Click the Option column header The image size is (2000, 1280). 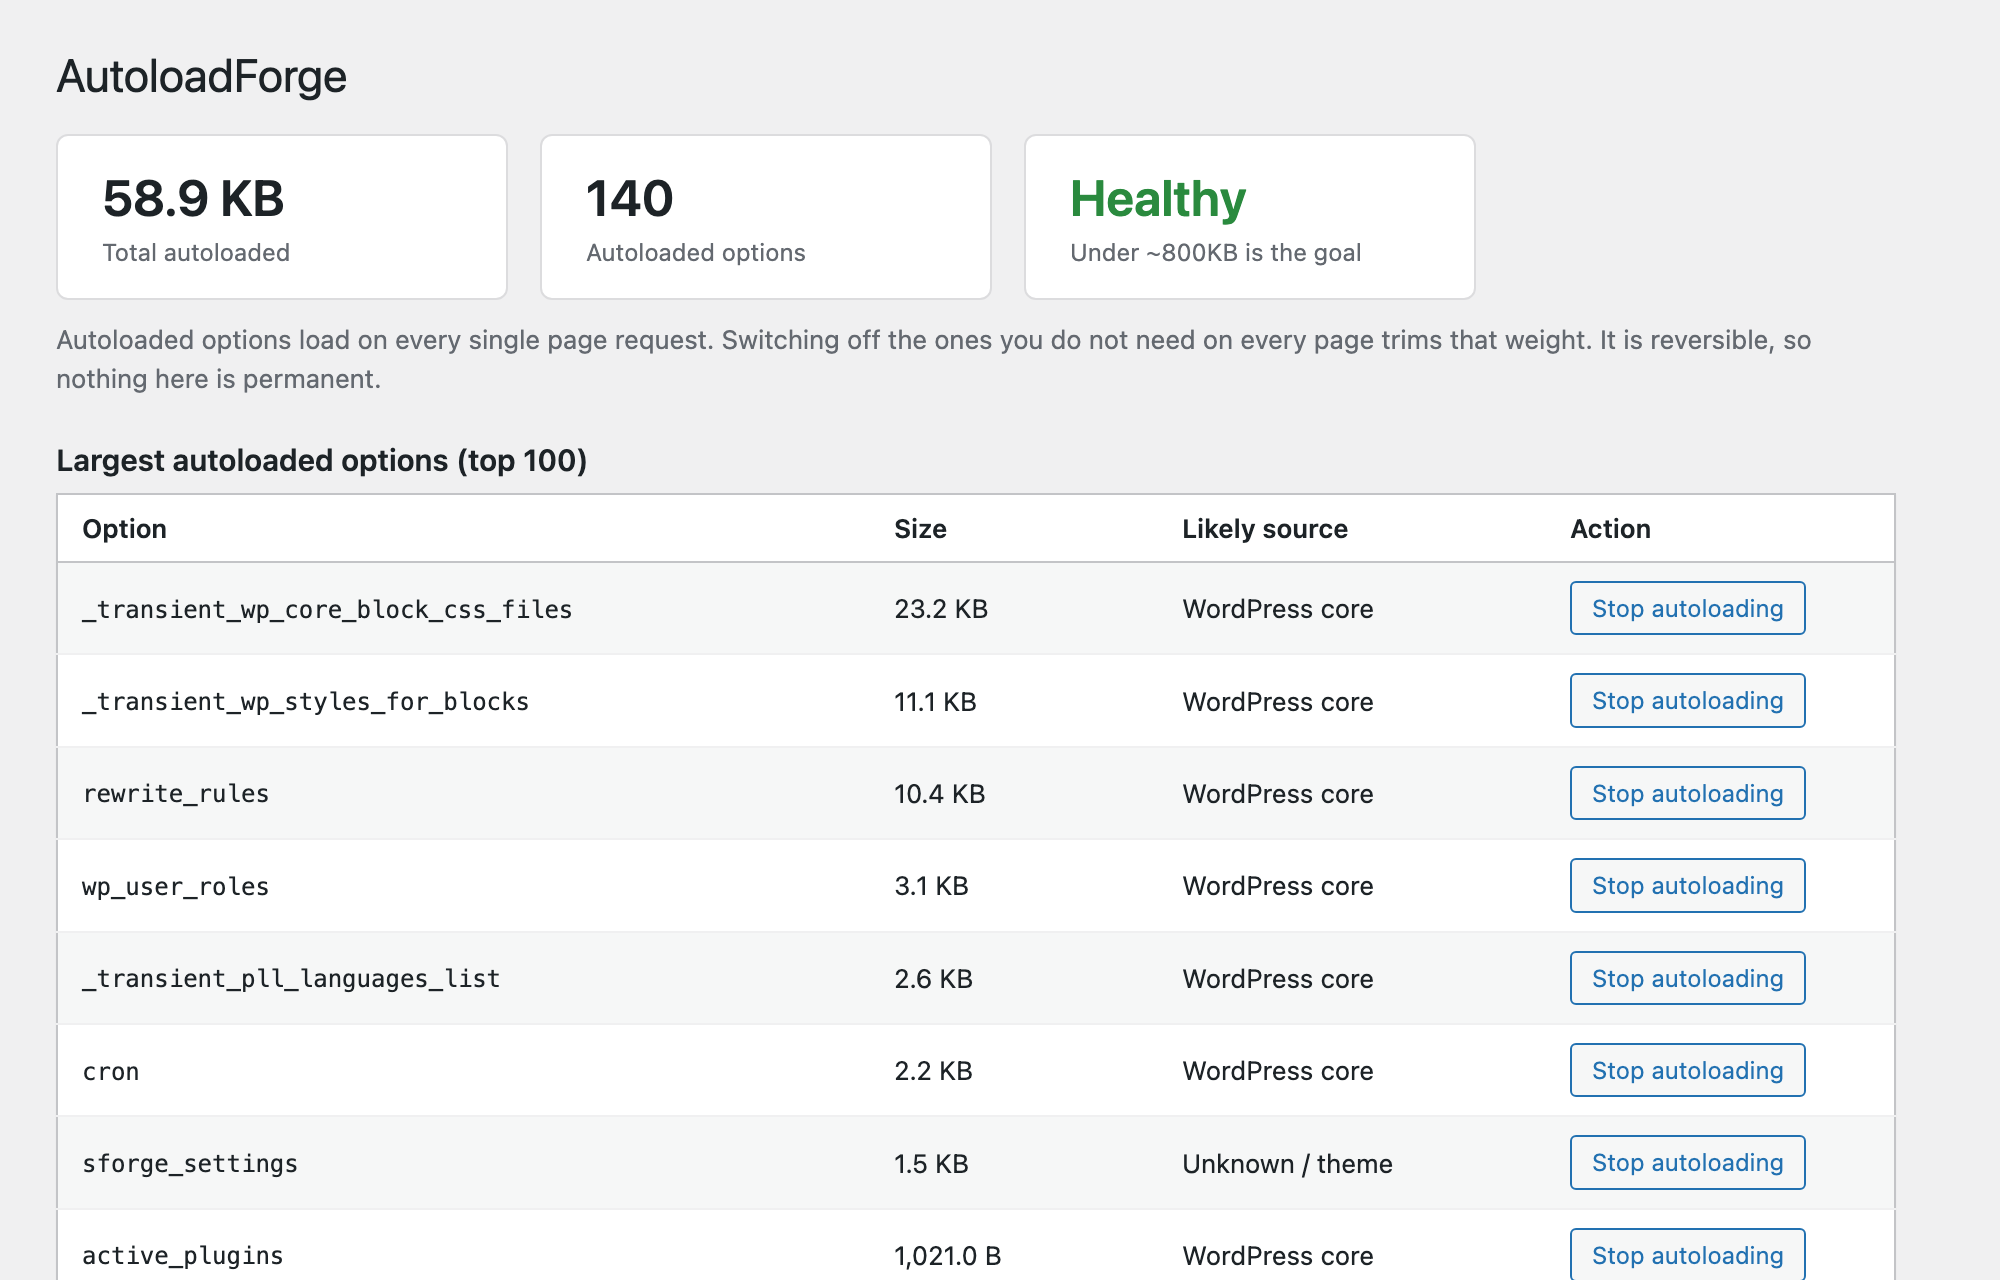pos(125,529)
